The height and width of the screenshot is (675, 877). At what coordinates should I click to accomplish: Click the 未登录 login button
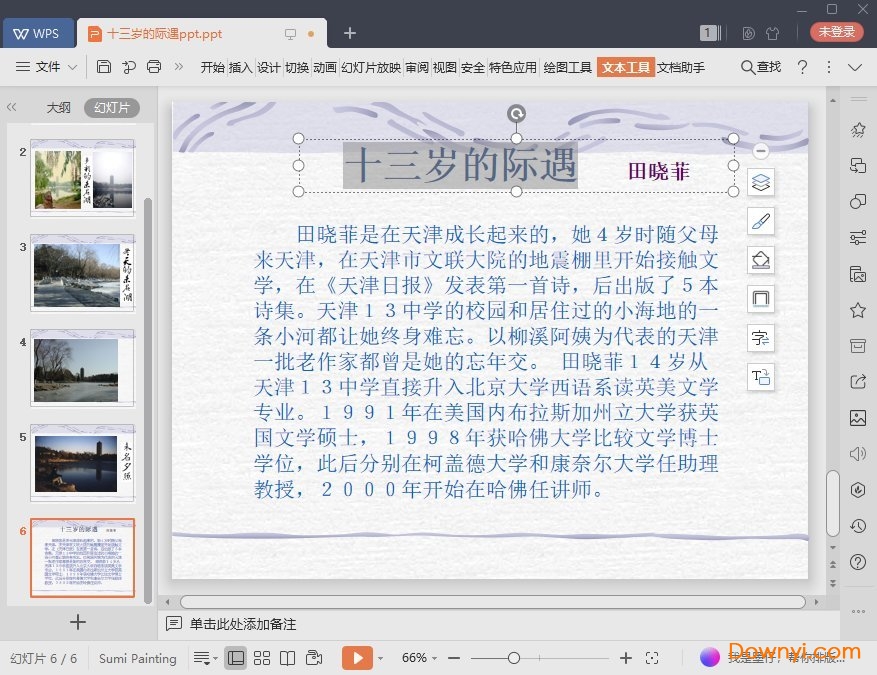(x=836, y=31)
